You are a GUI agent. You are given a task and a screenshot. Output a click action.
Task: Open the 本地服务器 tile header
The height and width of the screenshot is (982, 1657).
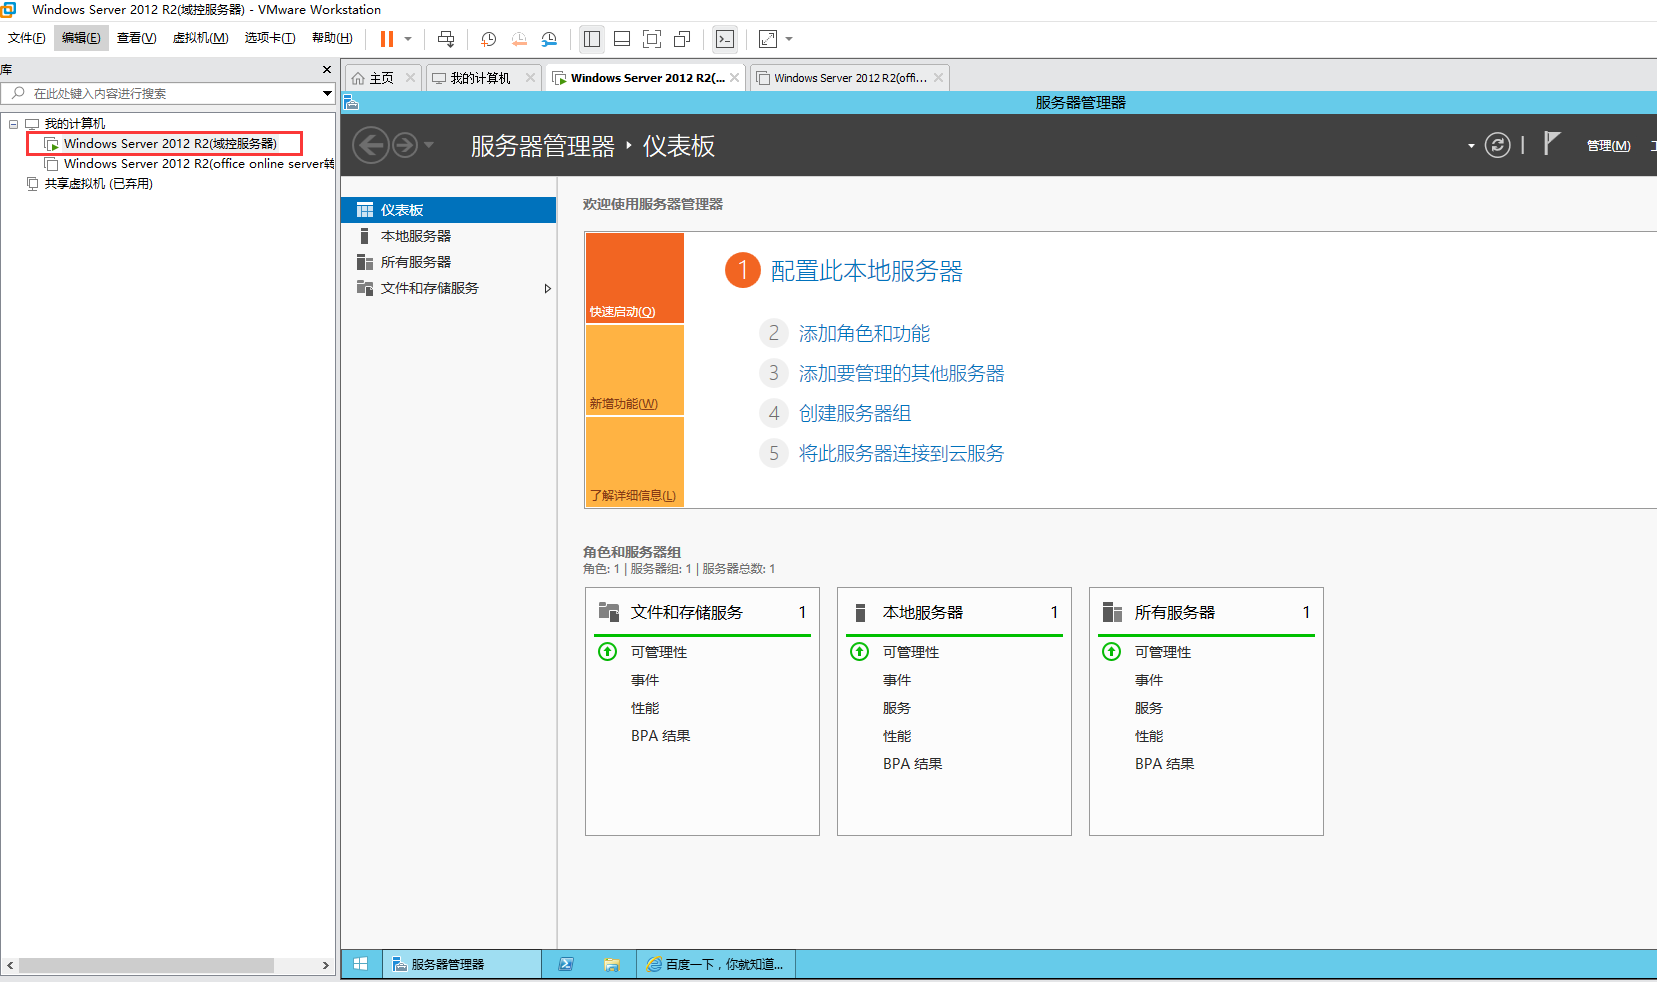click(954, 612)
